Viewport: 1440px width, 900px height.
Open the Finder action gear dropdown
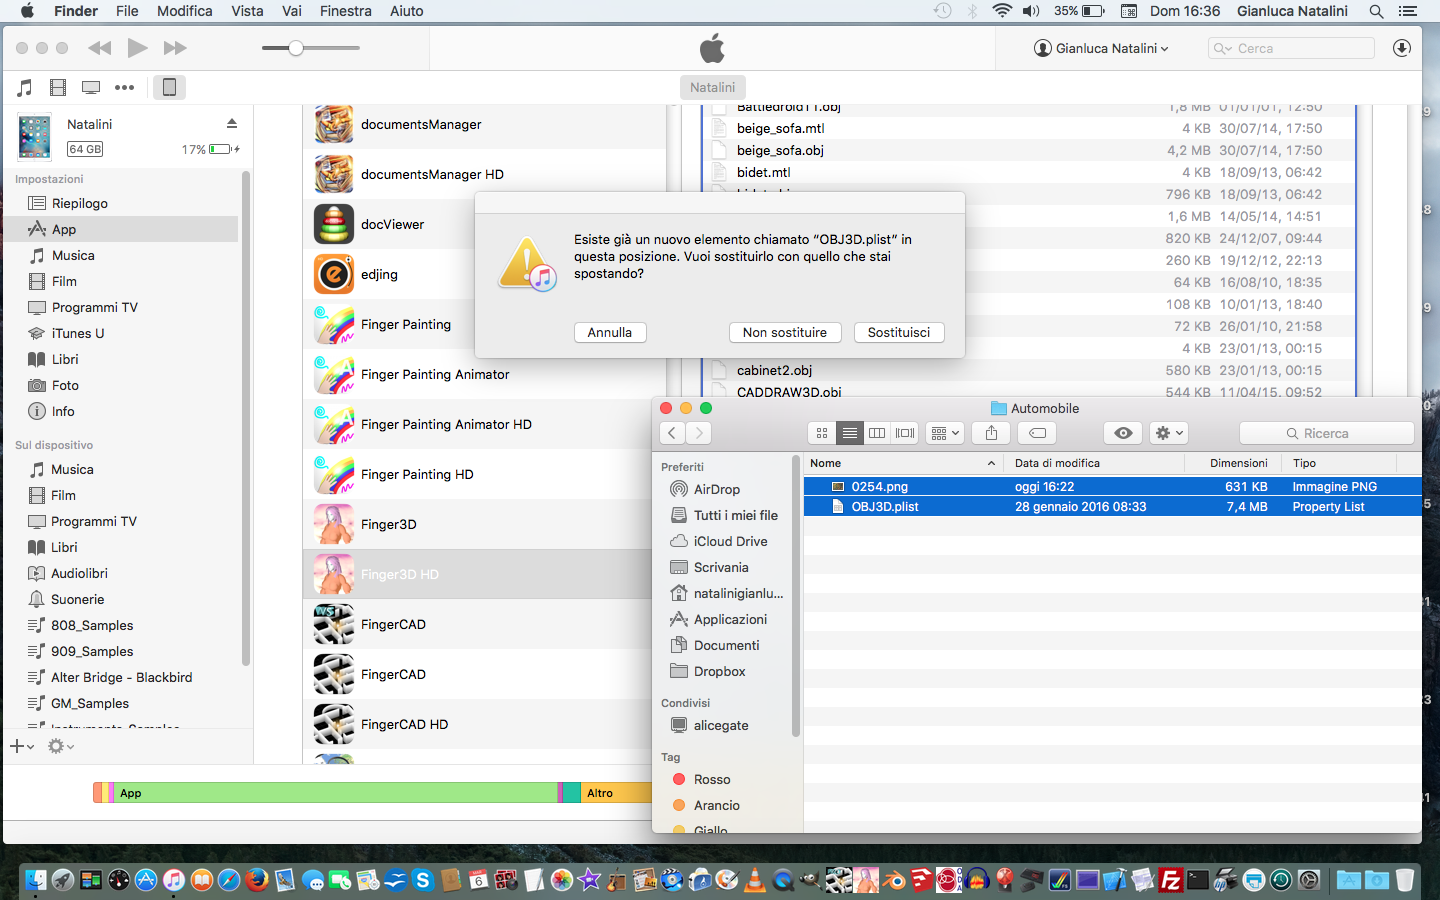tap(1168, 433)
